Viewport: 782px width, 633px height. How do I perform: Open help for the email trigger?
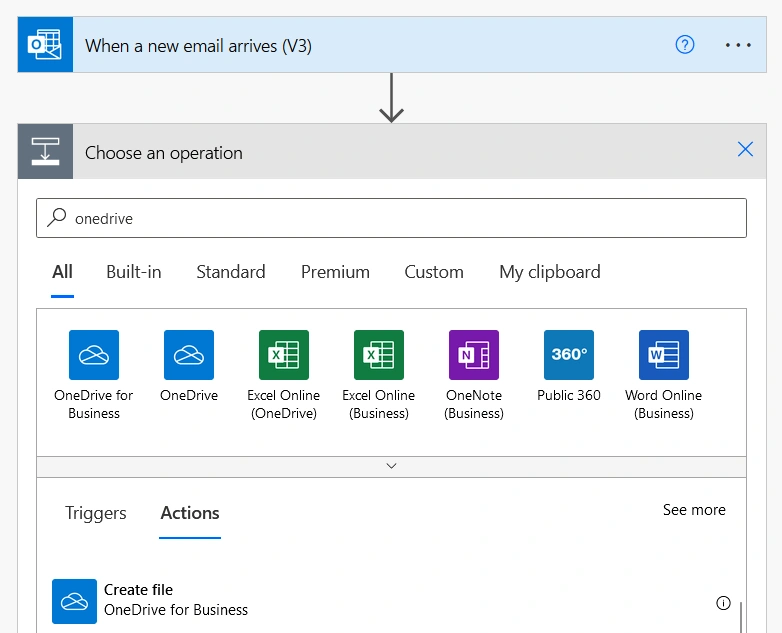[x=685, y=45]
